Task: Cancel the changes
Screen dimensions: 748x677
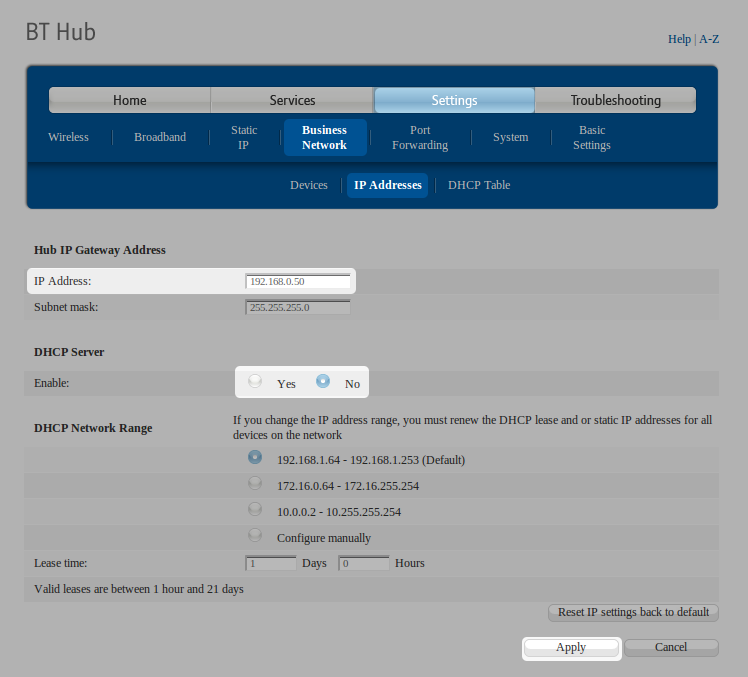Action: pyautogui.click(x=671, y=647)
